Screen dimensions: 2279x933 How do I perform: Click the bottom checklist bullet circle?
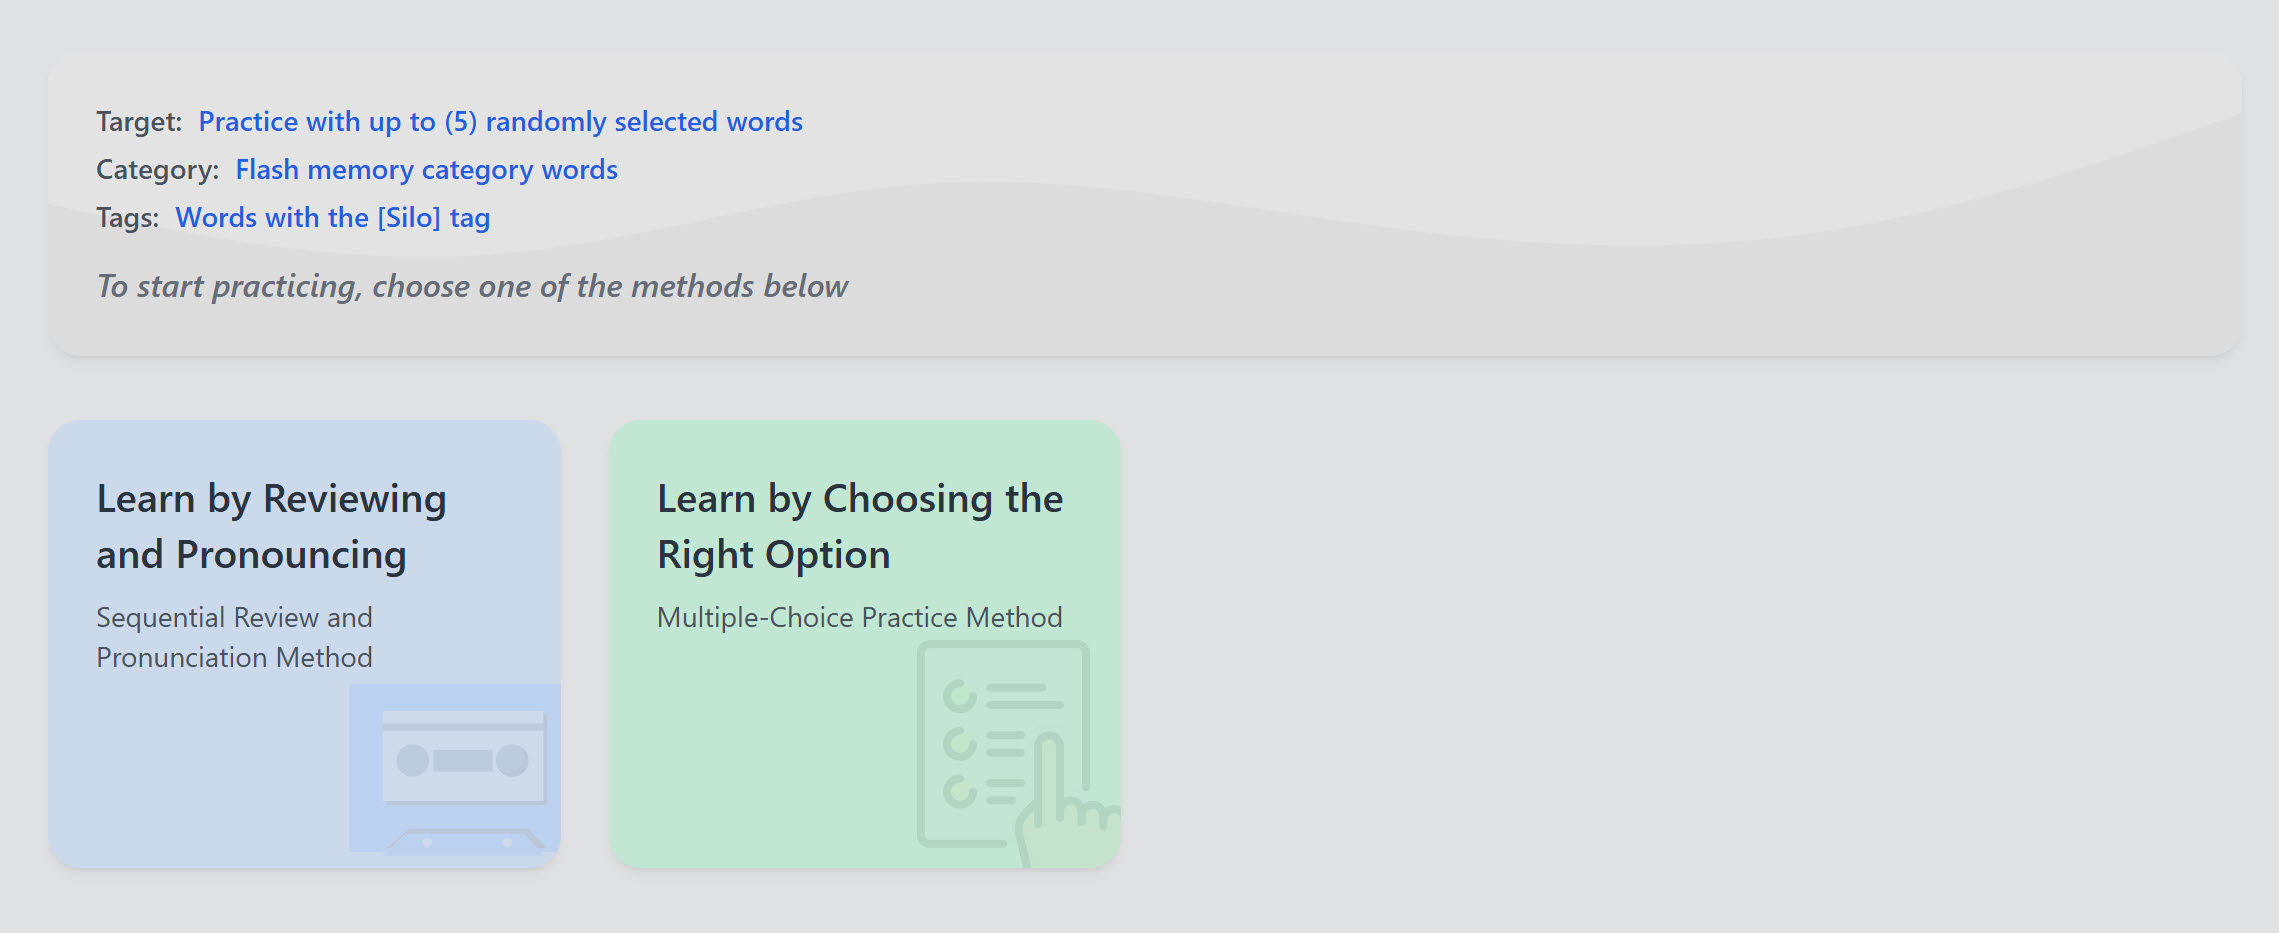[960, 792]
